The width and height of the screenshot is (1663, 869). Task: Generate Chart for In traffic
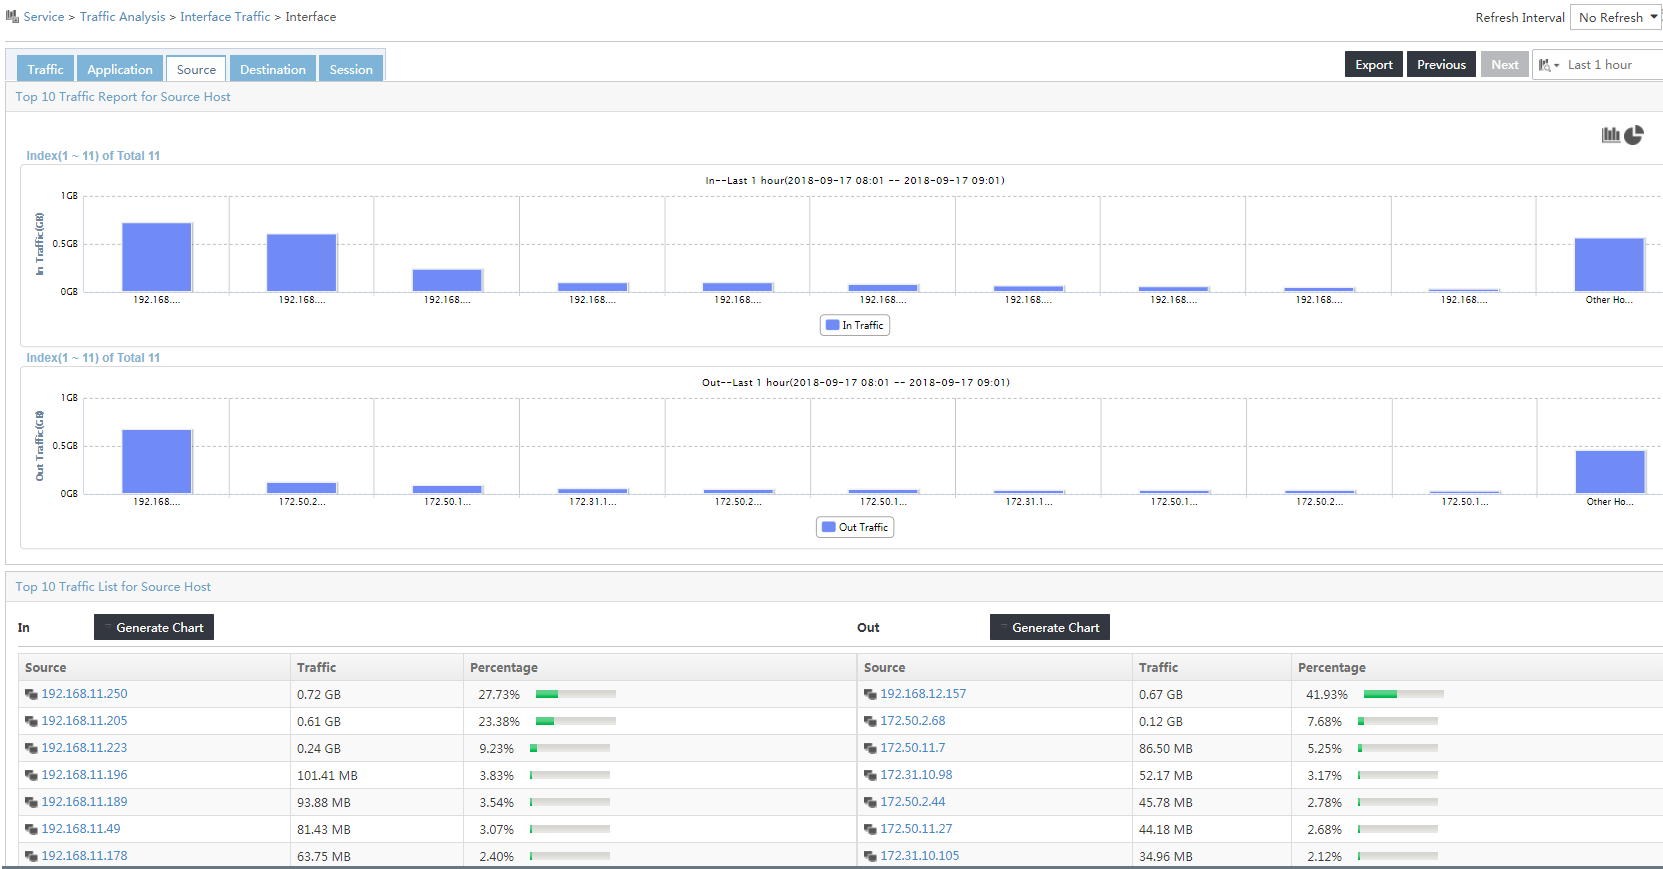[154, 627]
